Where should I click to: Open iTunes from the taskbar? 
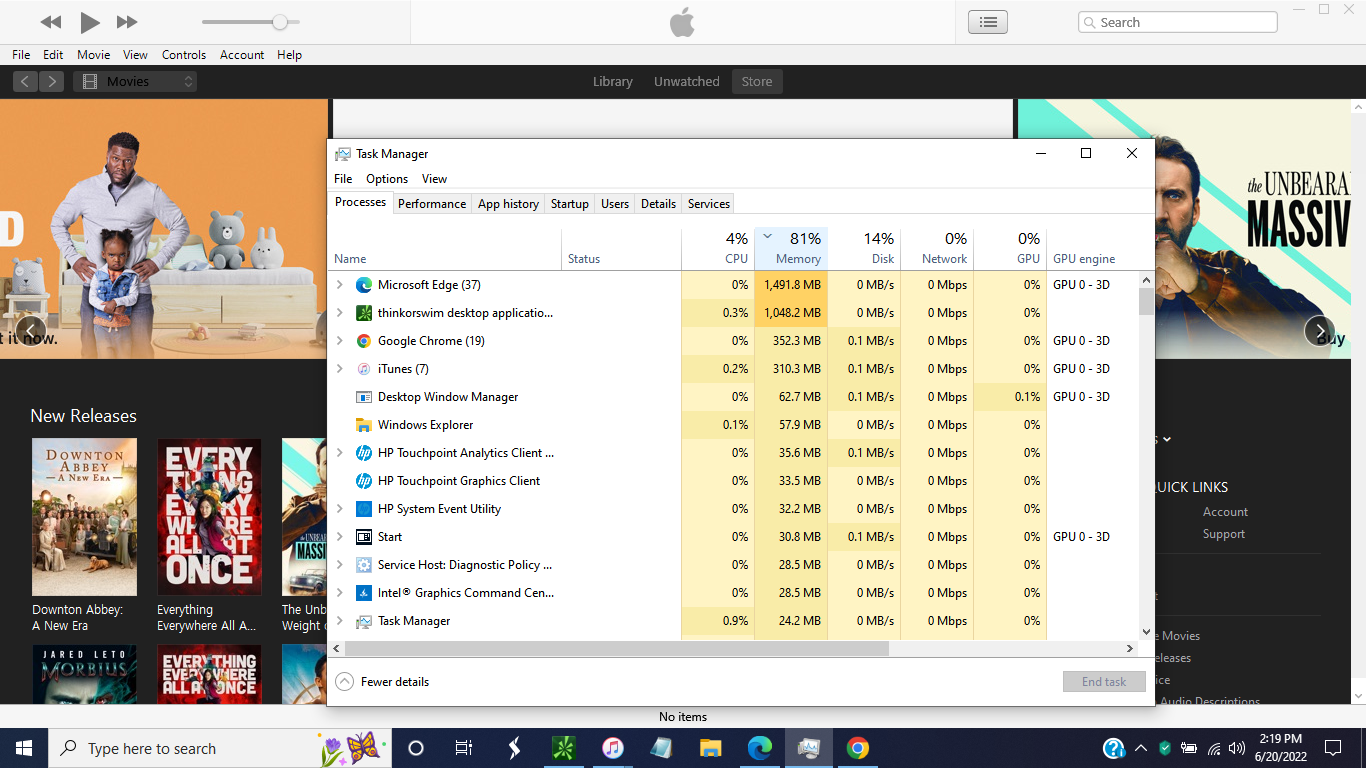click(612, 748)
